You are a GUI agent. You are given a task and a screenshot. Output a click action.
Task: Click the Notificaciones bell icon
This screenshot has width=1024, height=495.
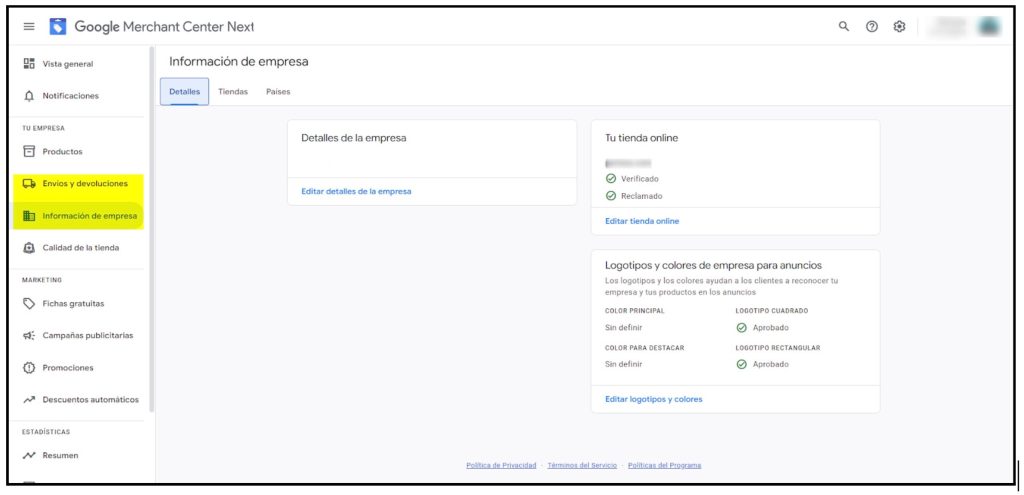tap(29, 96)
